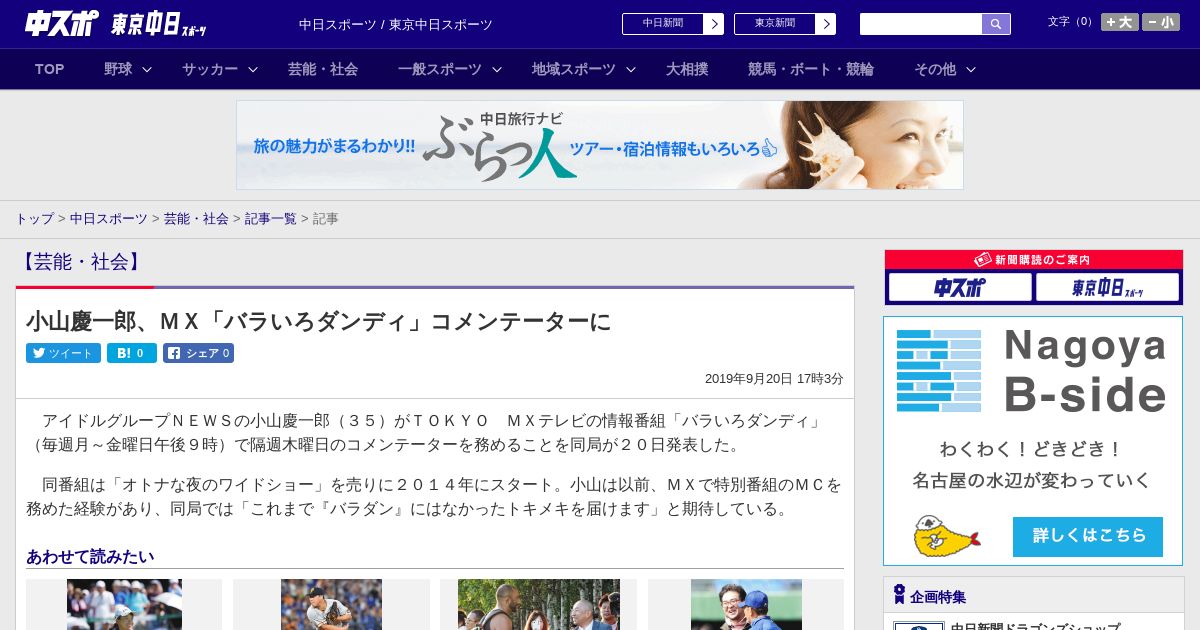
Task: Open the bald man with cameraman thumbnail
Action: click(539, 604)
